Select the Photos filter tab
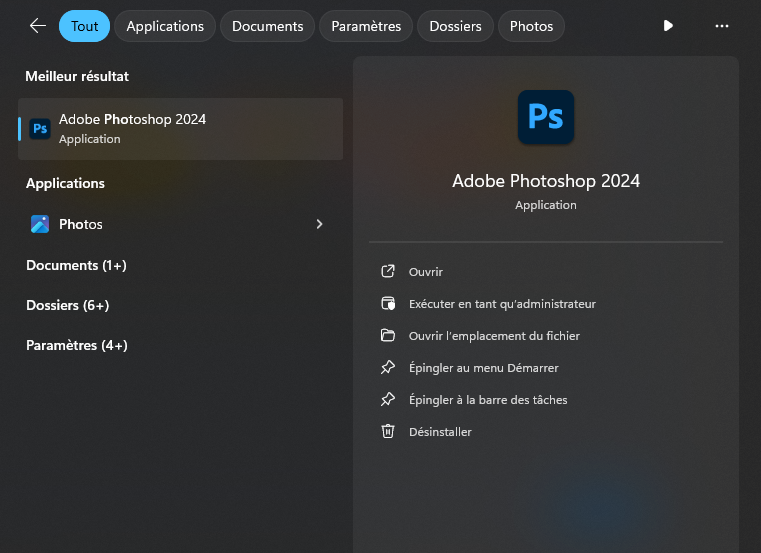 (531, 26)
